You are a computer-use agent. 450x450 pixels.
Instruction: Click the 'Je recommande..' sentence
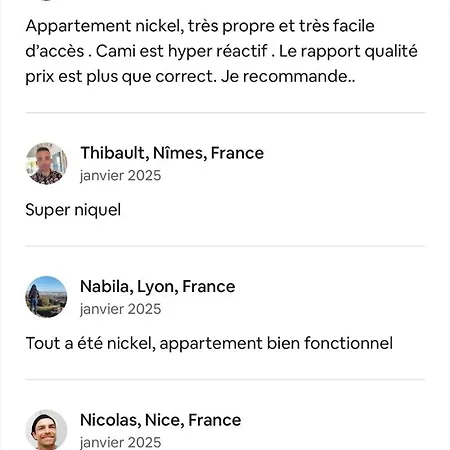(288, 77)
